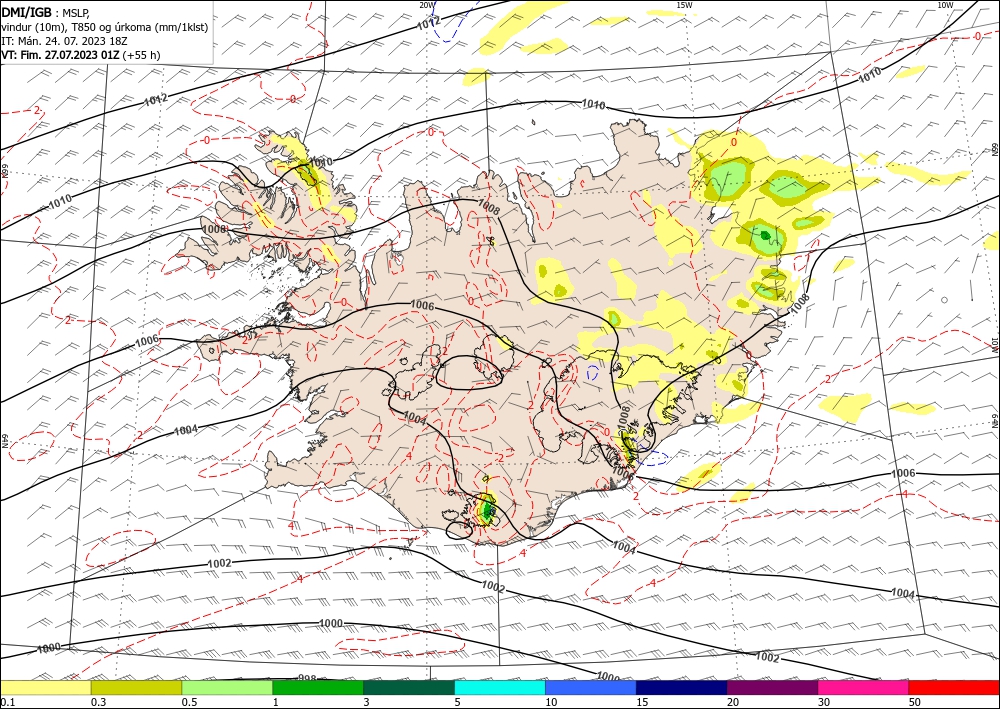Click the navy 15–20 legend swatch
Screen dimensions: 1000x709
682,687
